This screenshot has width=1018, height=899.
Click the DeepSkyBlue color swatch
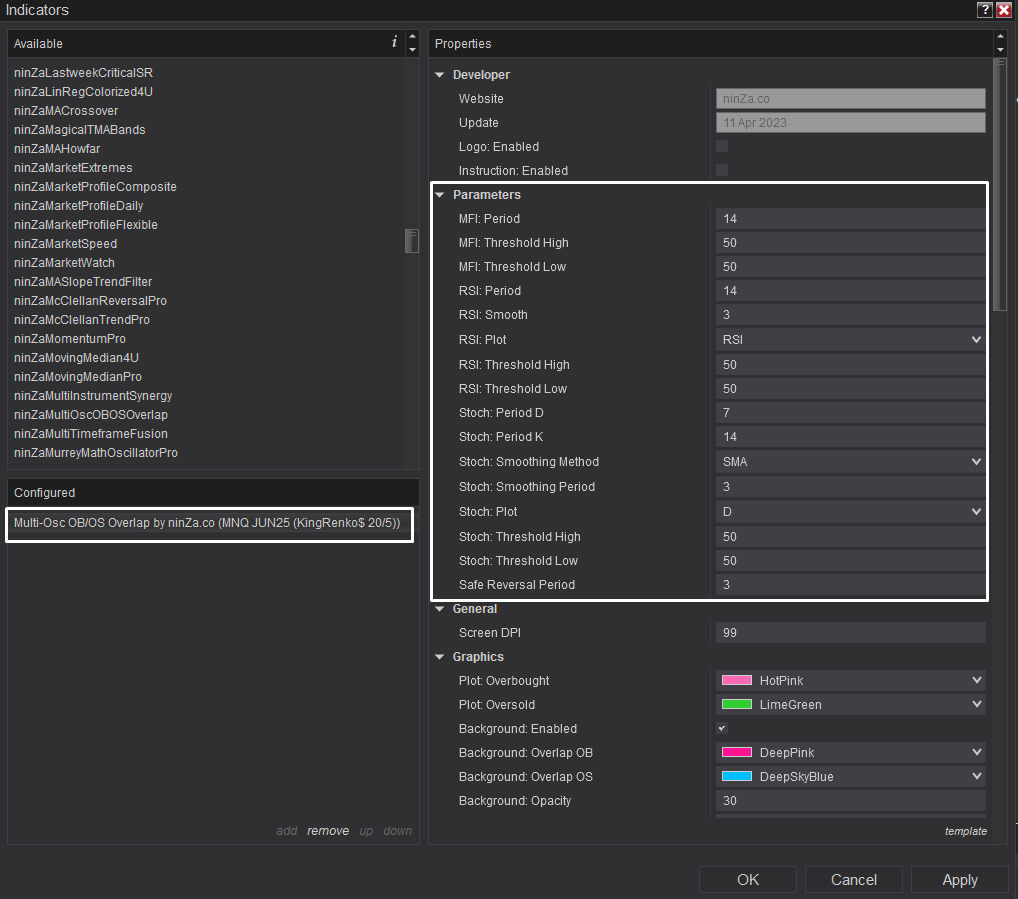[x=737, y=776]
